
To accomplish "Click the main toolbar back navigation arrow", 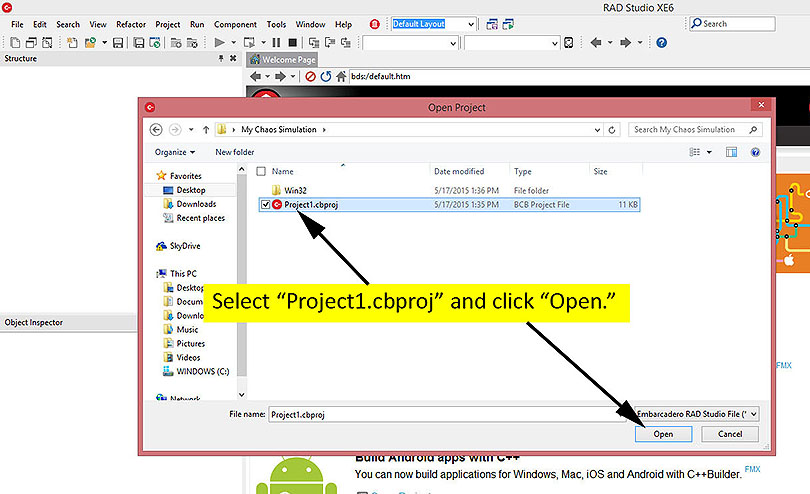I will click(596, 42).
